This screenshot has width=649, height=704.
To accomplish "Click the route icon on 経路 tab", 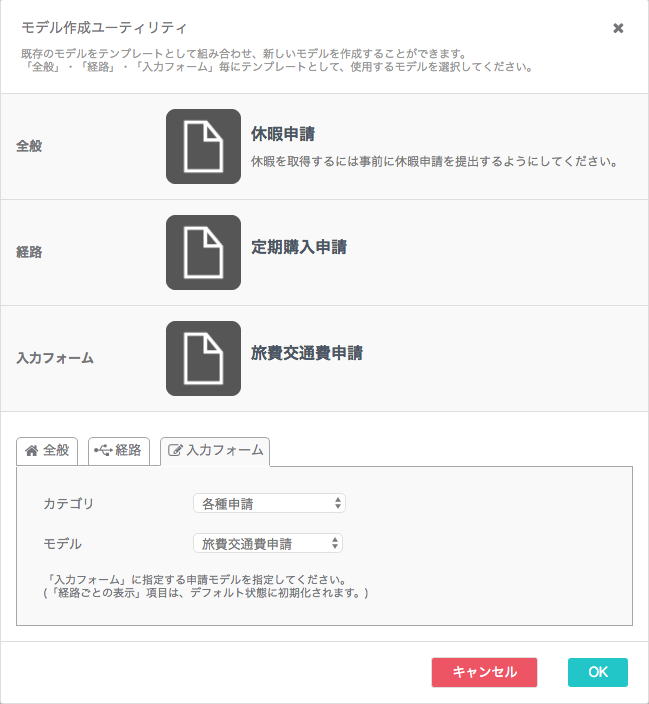I will tap(103, 450).
